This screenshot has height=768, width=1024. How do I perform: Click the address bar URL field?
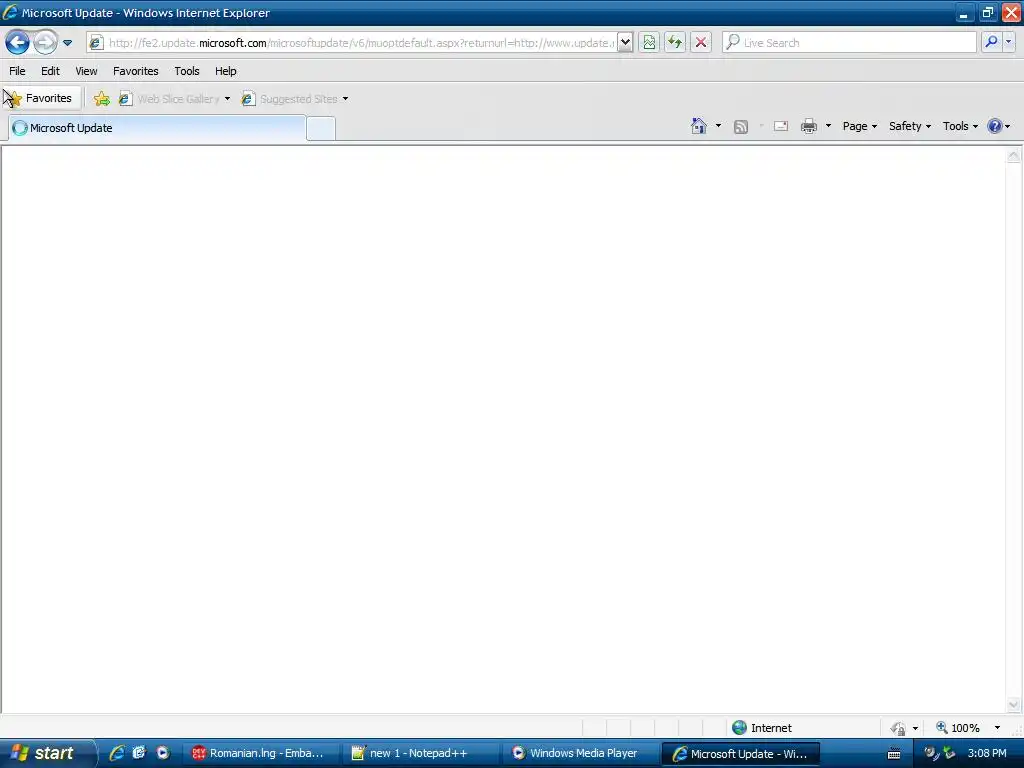coord(361,42)
